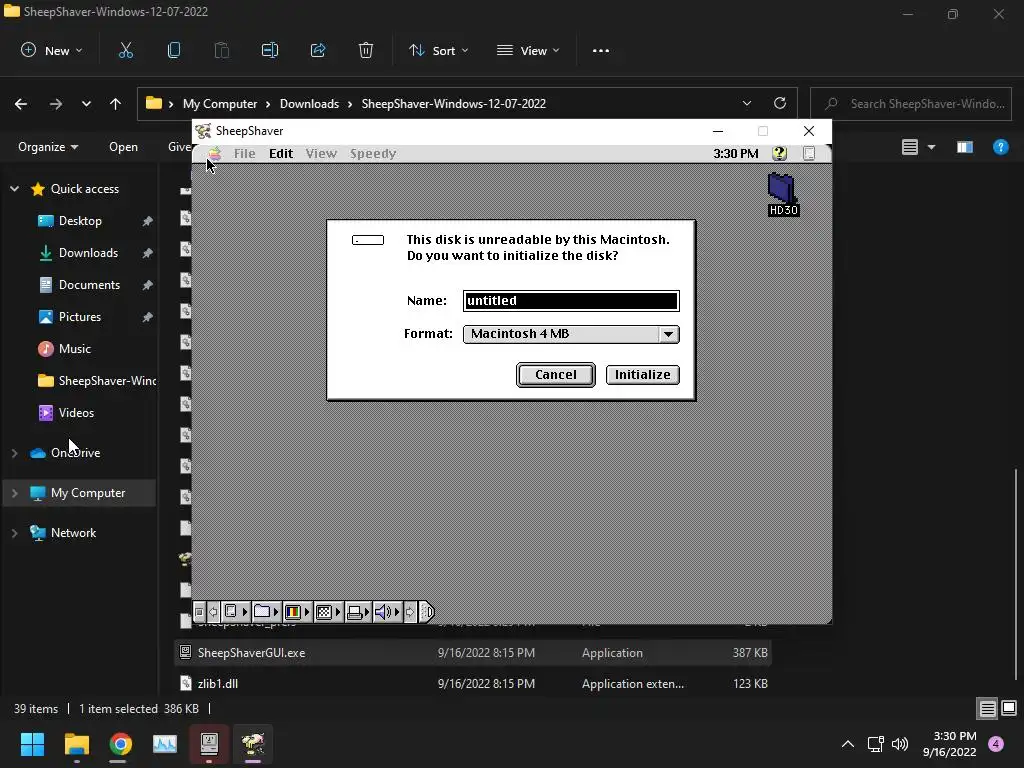Click the Explorer search box
The width and height of the screenshot is (1024, 768).
click(911, 104)
